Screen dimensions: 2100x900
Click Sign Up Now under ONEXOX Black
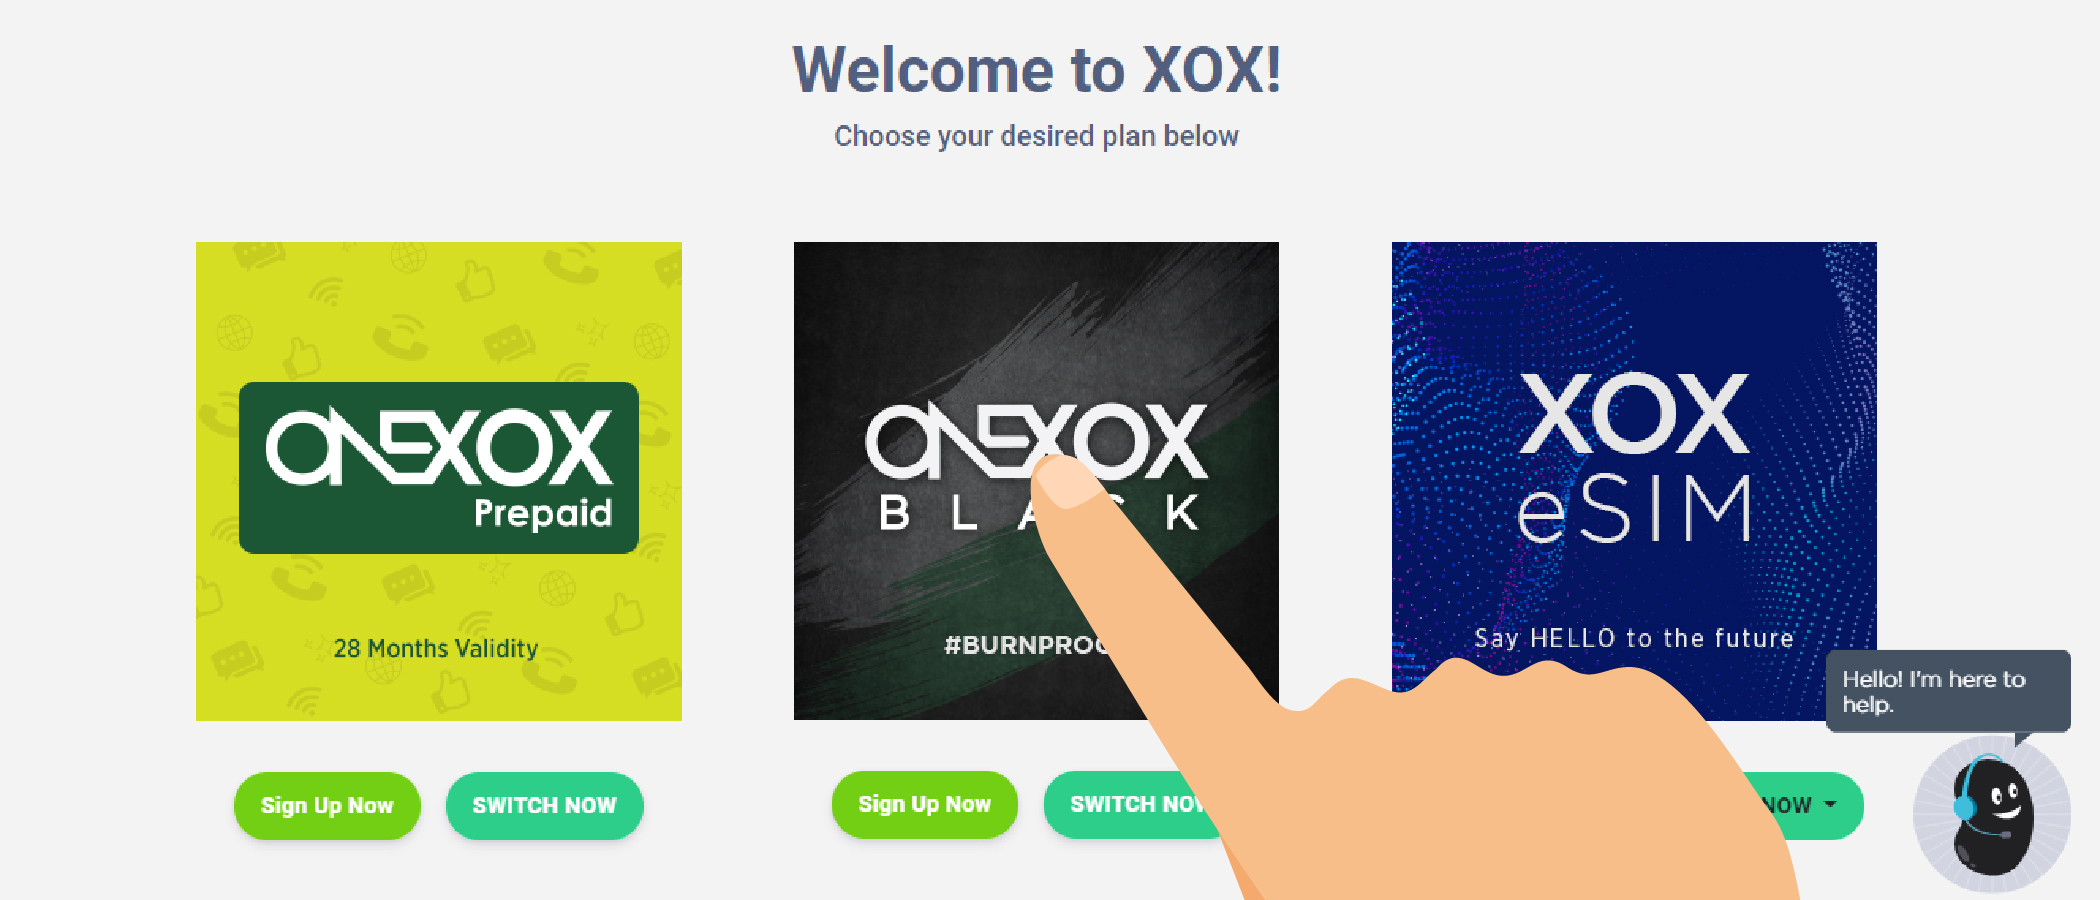click(924, 804)
